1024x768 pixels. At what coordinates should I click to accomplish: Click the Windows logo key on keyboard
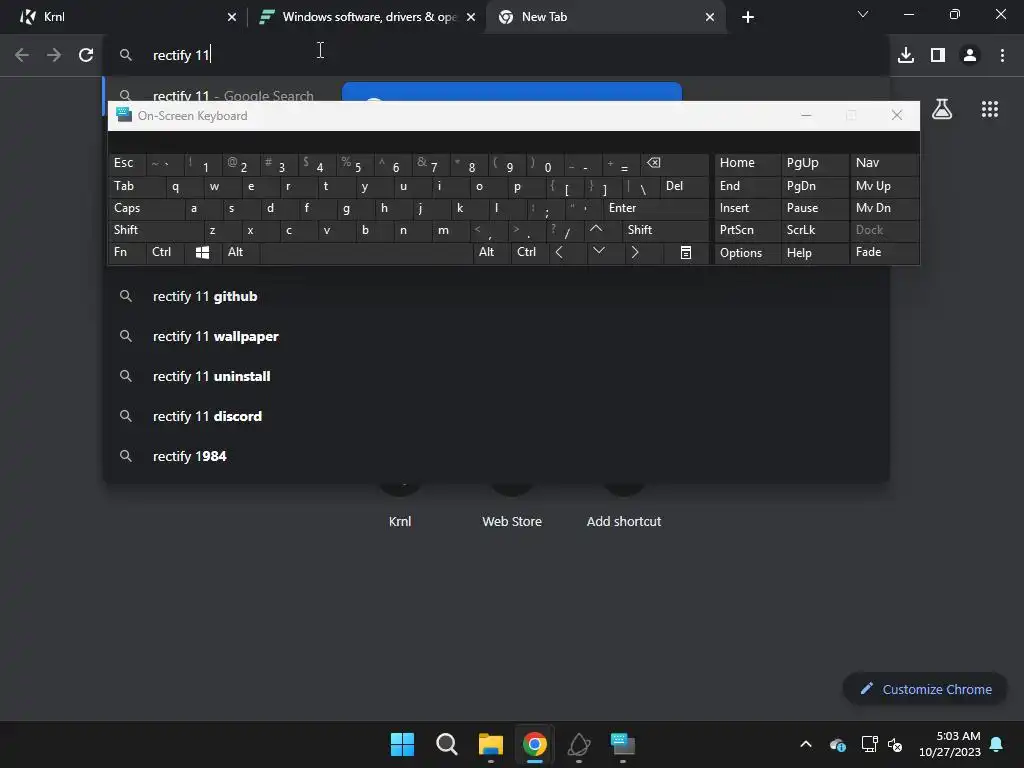(202, 253)
